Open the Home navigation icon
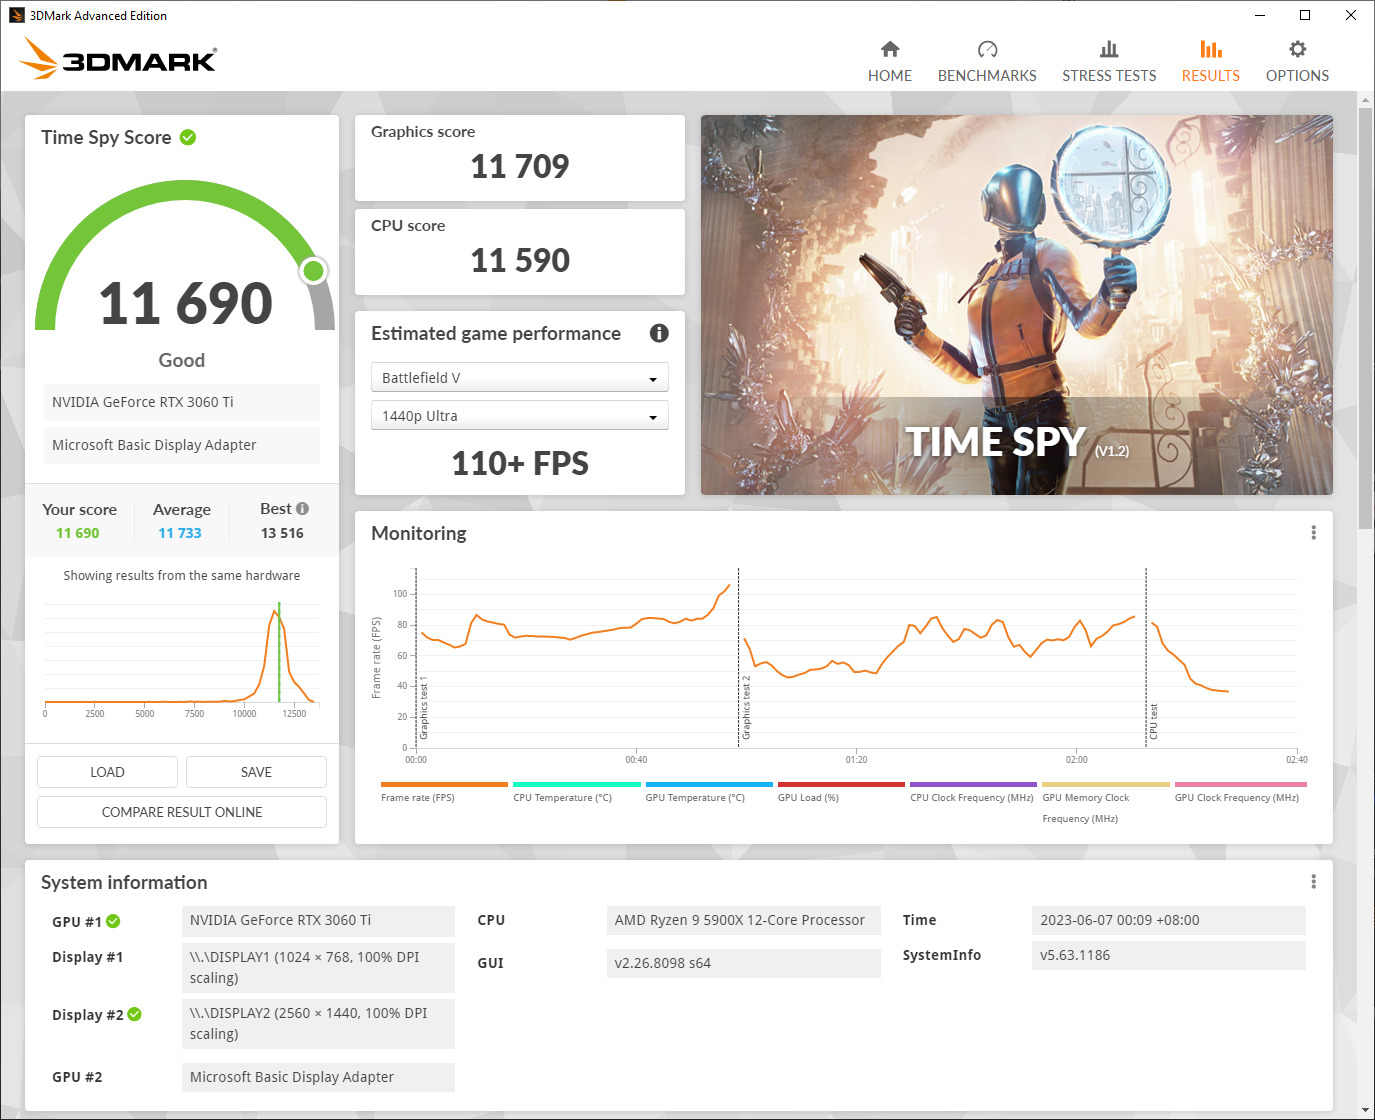 click(889, 48)
